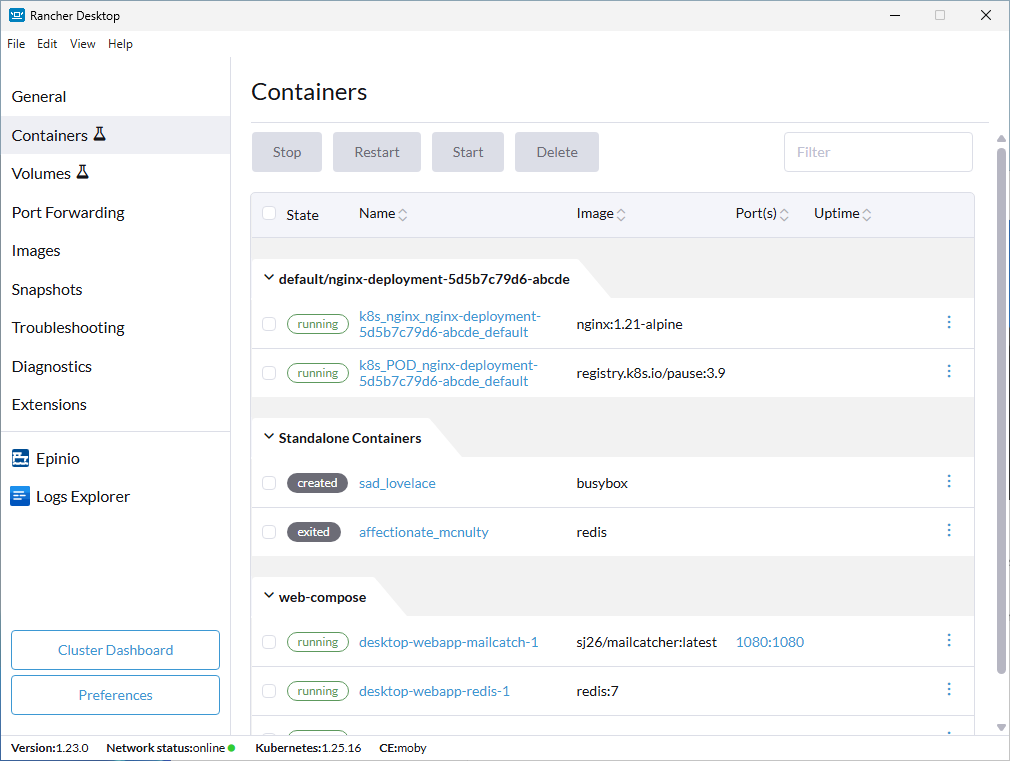Click the Start button
The image size is (1010, 761).
[468, 152]
